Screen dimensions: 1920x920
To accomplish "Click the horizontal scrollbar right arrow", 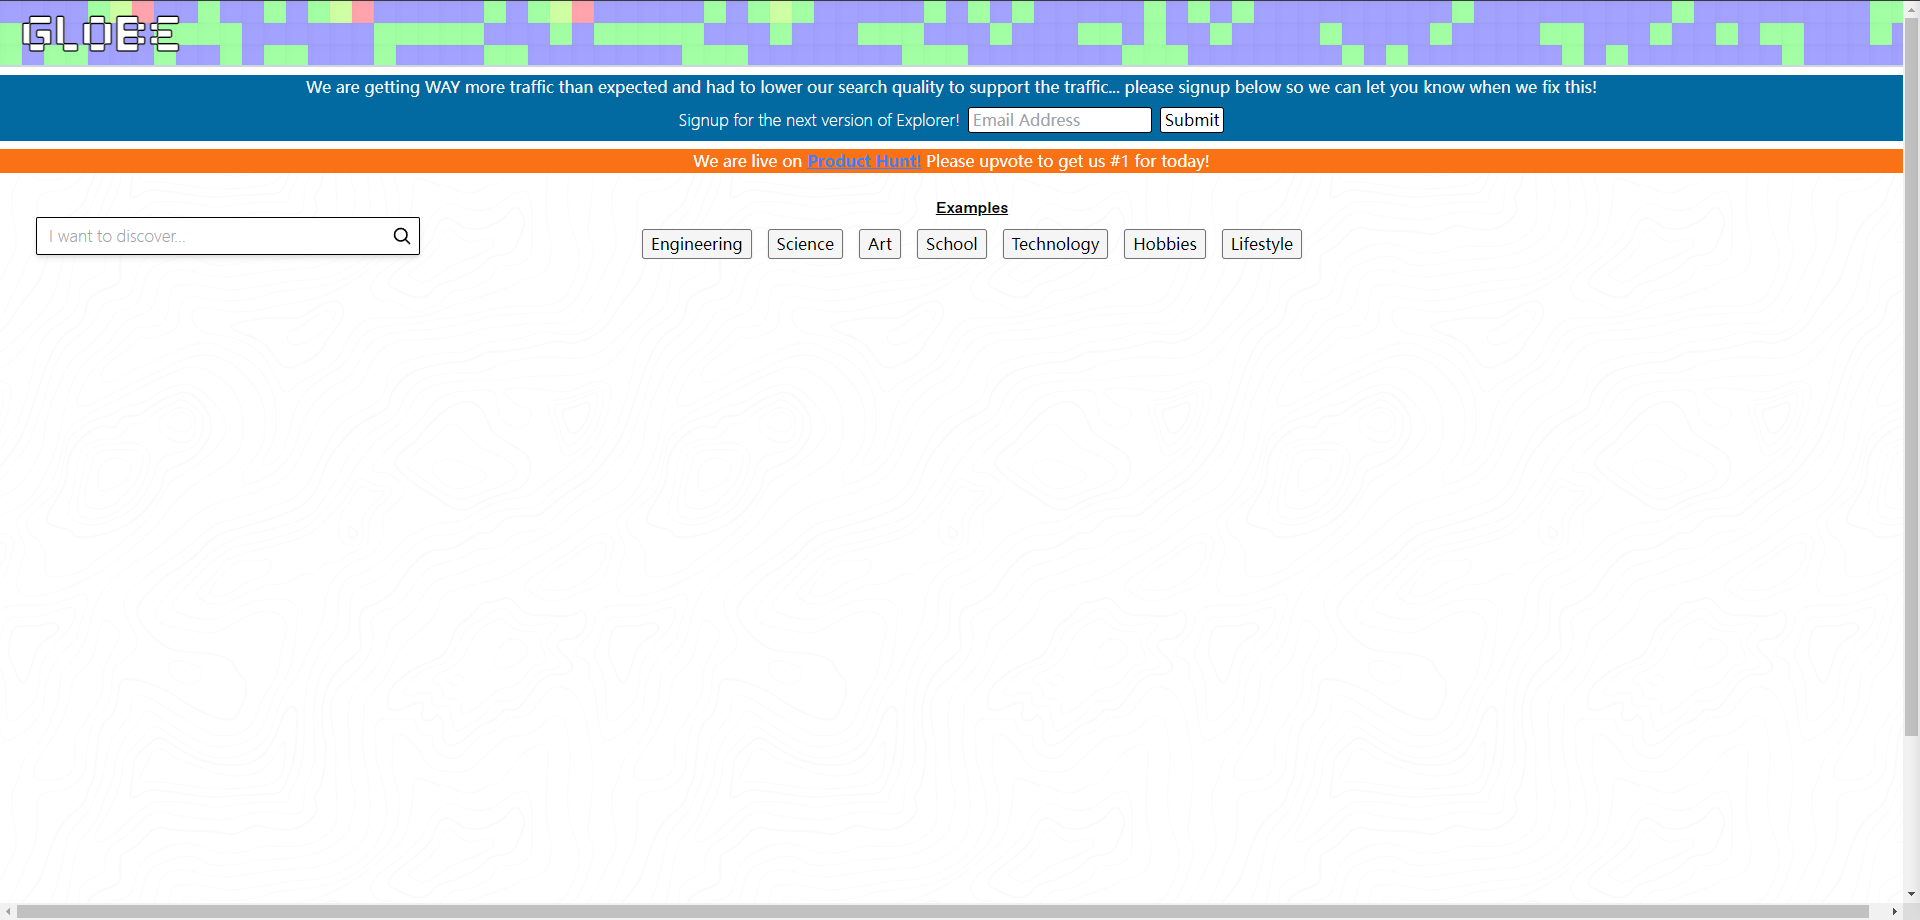I will pyautogui.click(x=1894, y=912).
